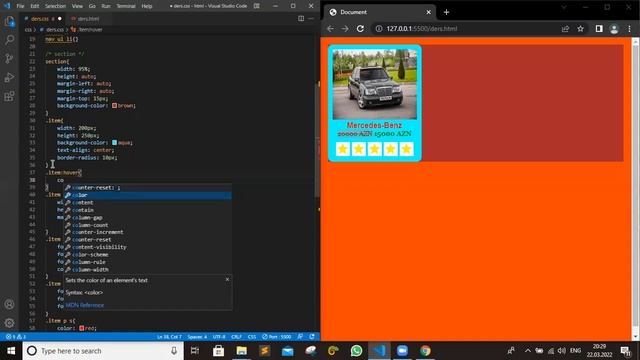Click the Chrome address bar URL

point(422,29)
